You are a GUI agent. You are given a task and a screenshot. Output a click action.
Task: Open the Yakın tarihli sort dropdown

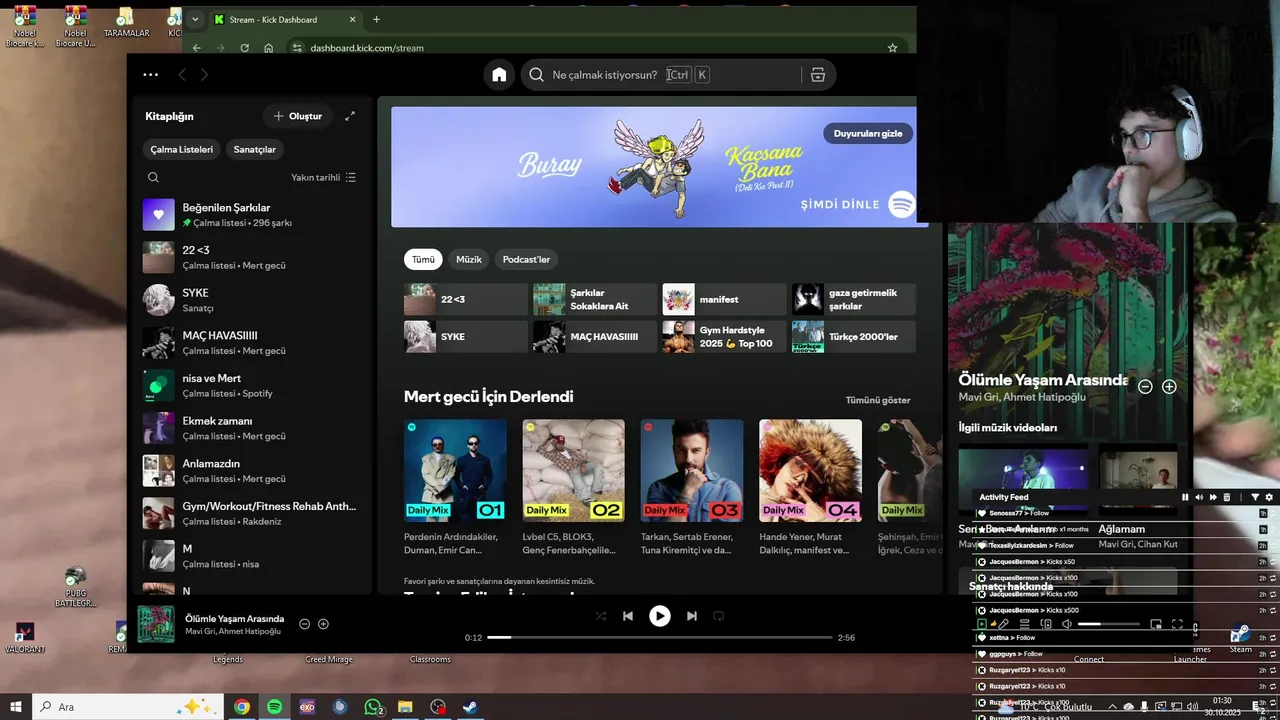[323, 177]
